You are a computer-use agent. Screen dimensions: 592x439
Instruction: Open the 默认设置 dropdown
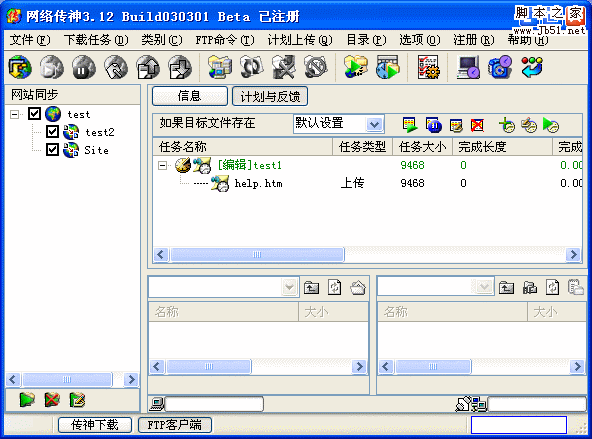tap(375, 124)
